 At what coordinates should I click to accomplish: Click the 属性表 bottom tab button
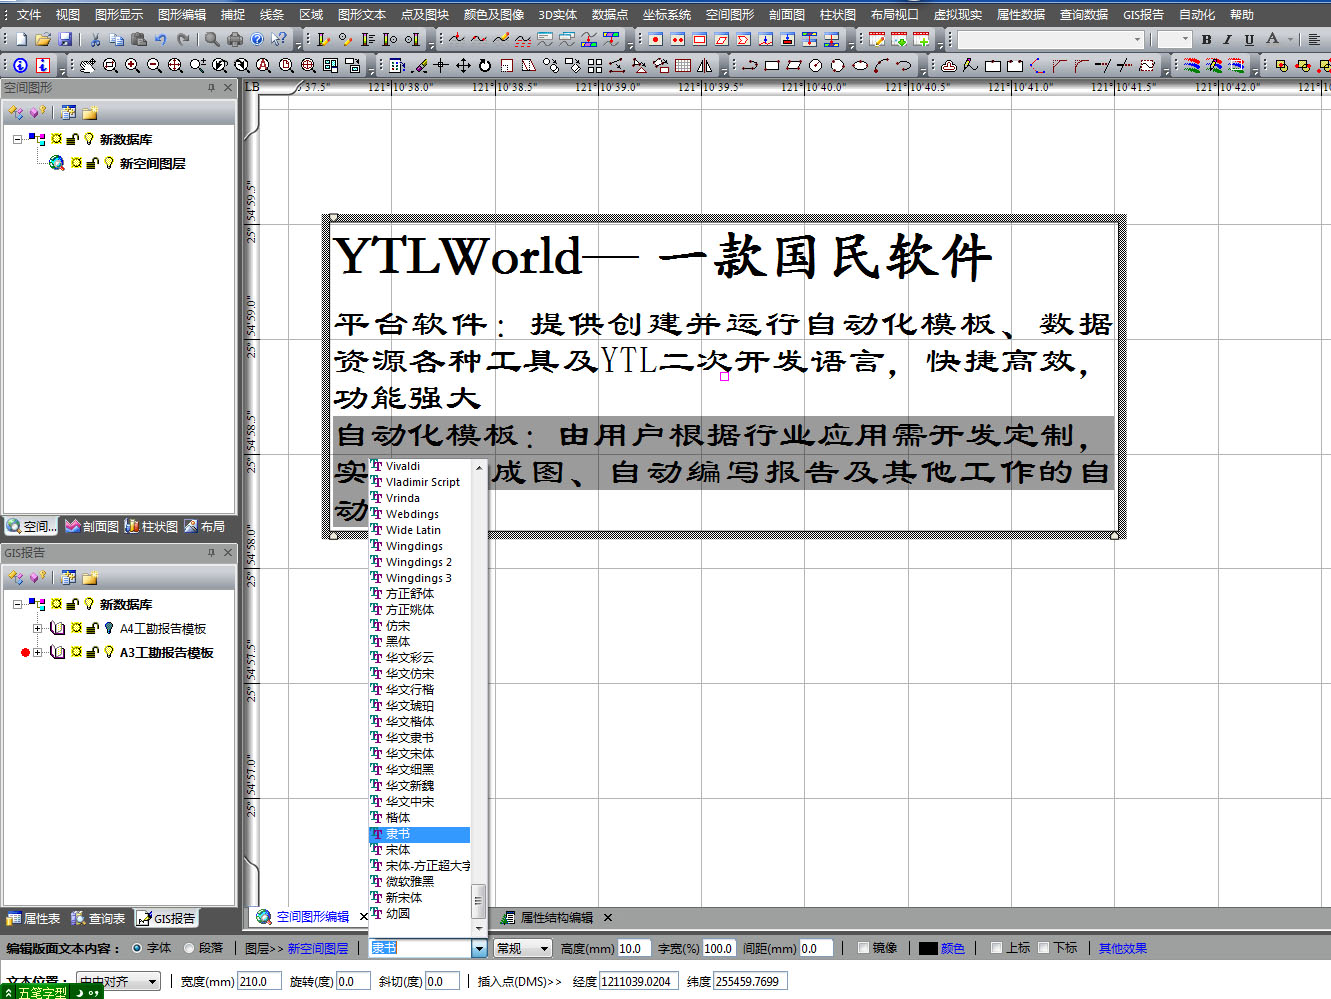point(33,918)
